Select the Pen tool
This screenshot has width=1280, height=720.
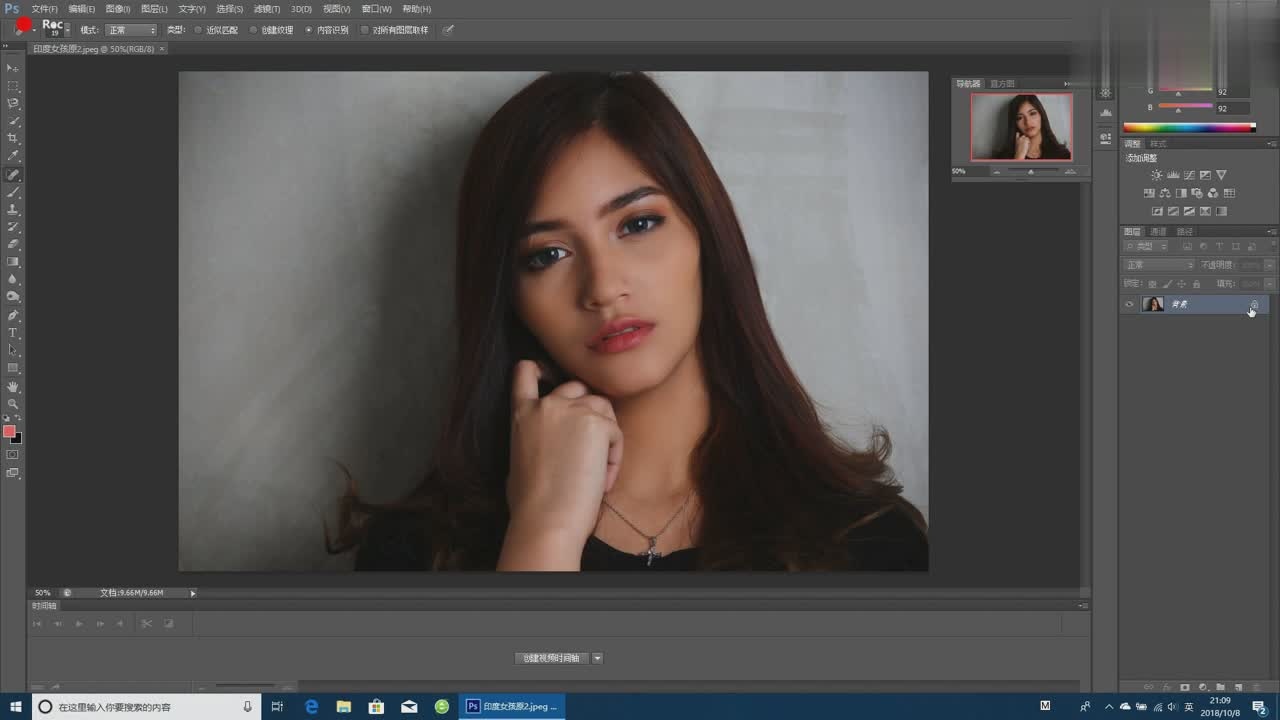(x=13, y=315)
